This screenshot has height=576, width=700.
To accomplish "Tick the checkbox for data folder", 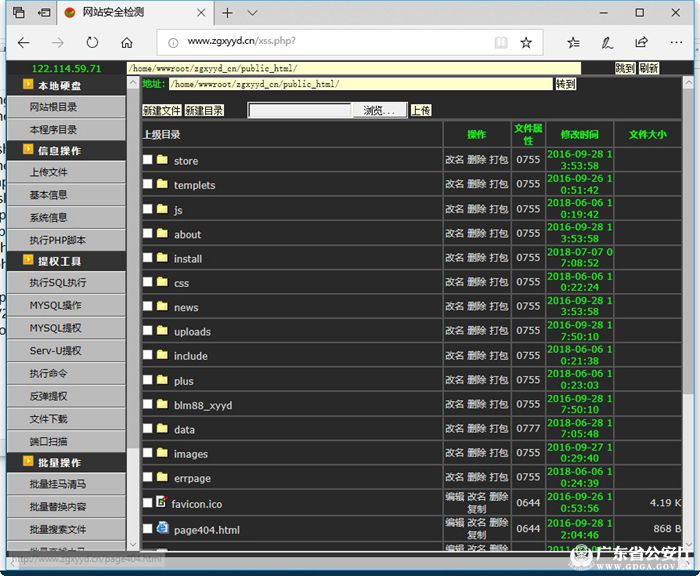I will click(148, 428).
